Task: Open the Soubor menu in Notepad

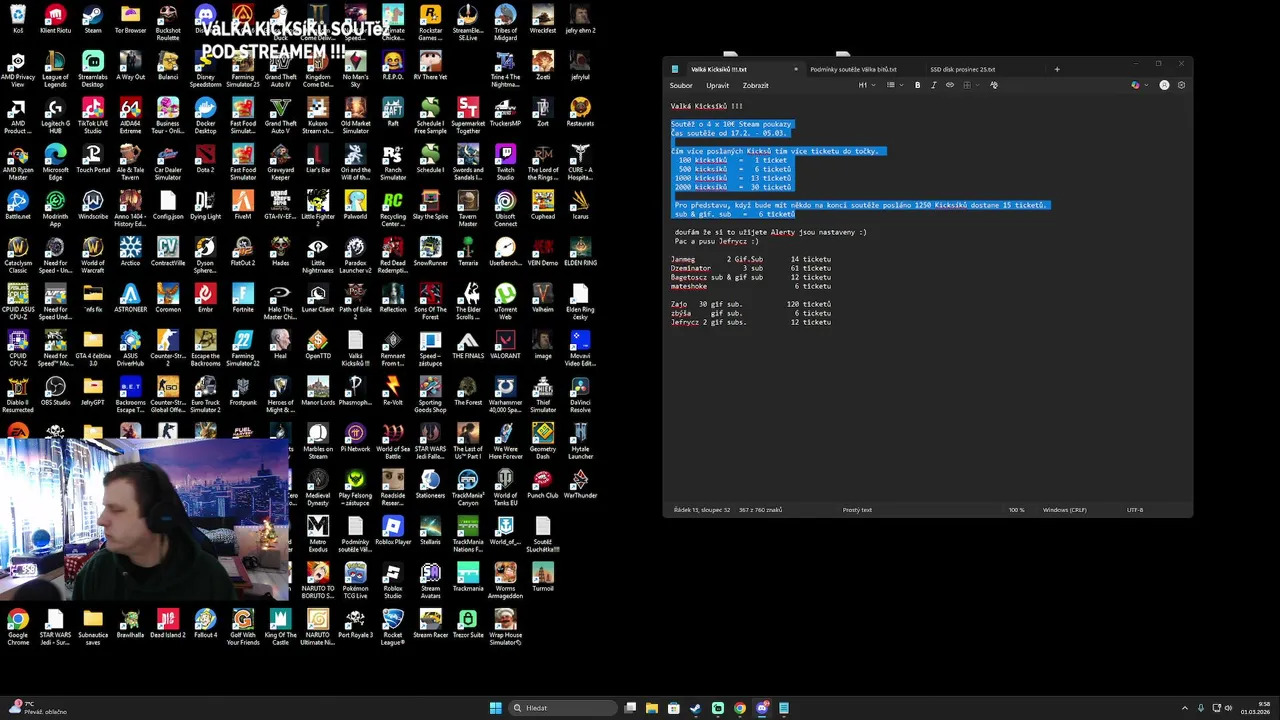Action: point(681,85)
